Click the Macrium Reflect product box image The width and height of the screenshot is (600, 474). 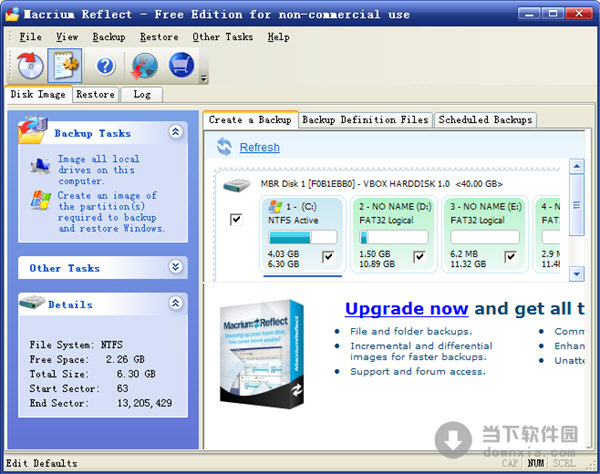coord(262,354)
